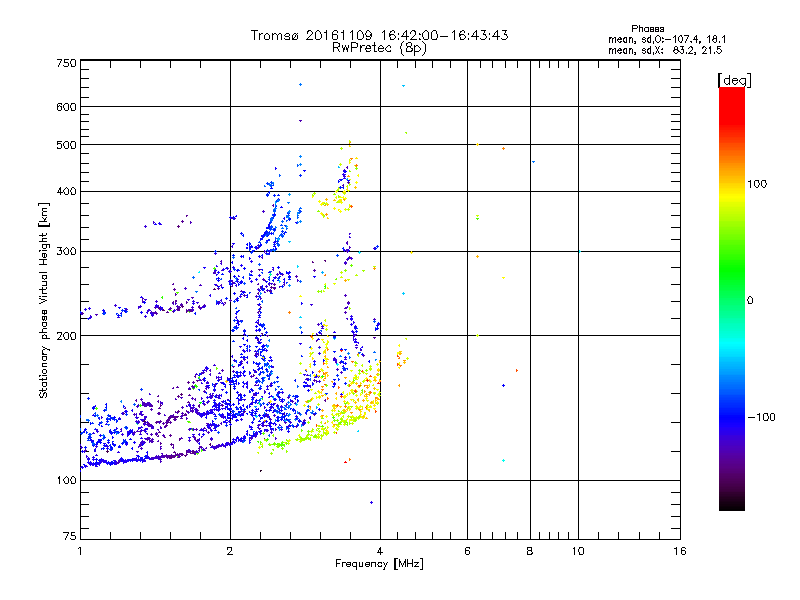Viewport: 800px width, 600px height.
Task: Click the "Phases" heading text
Action: pyautogui.click(x=647, y=29)
